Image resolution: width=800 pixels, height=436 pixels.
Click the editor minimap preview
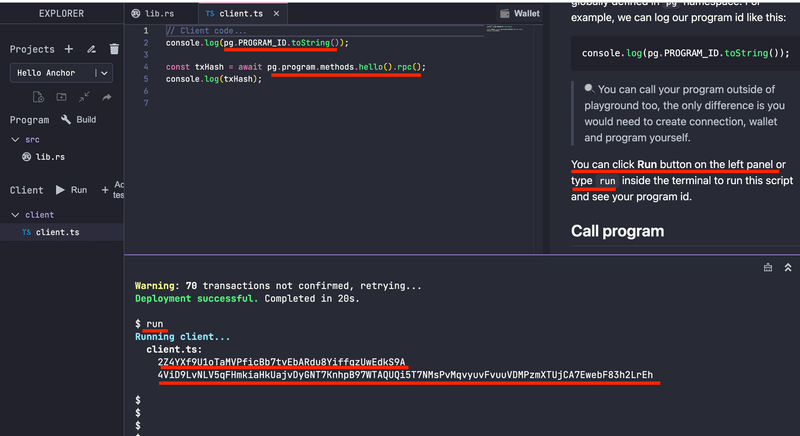(505, 29)
